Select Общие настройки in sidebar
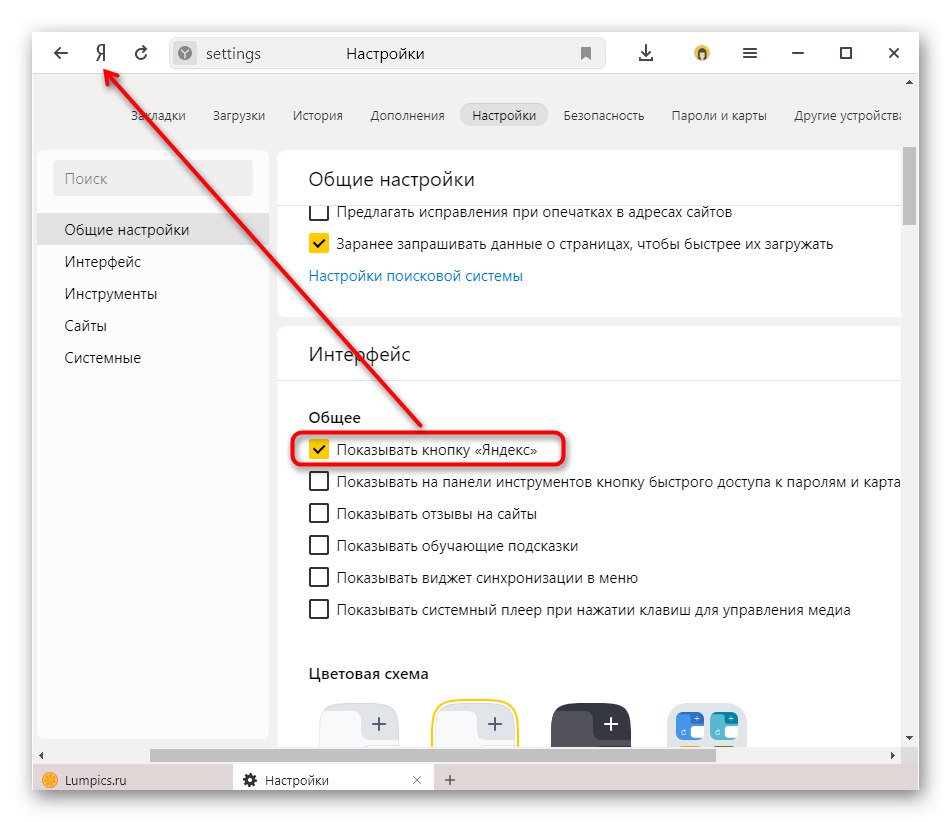 (153, 229)
